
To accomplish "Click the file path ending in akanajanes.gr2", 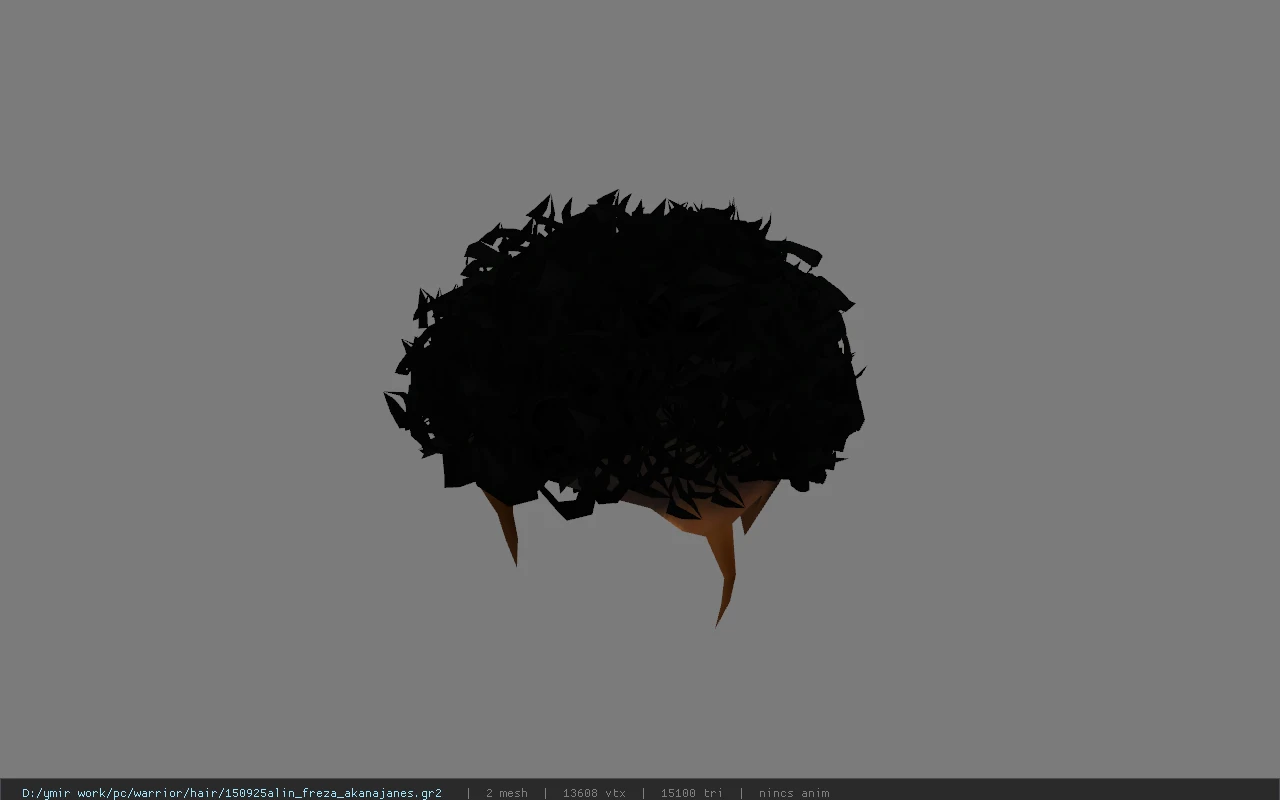I will tap(232, 793).
